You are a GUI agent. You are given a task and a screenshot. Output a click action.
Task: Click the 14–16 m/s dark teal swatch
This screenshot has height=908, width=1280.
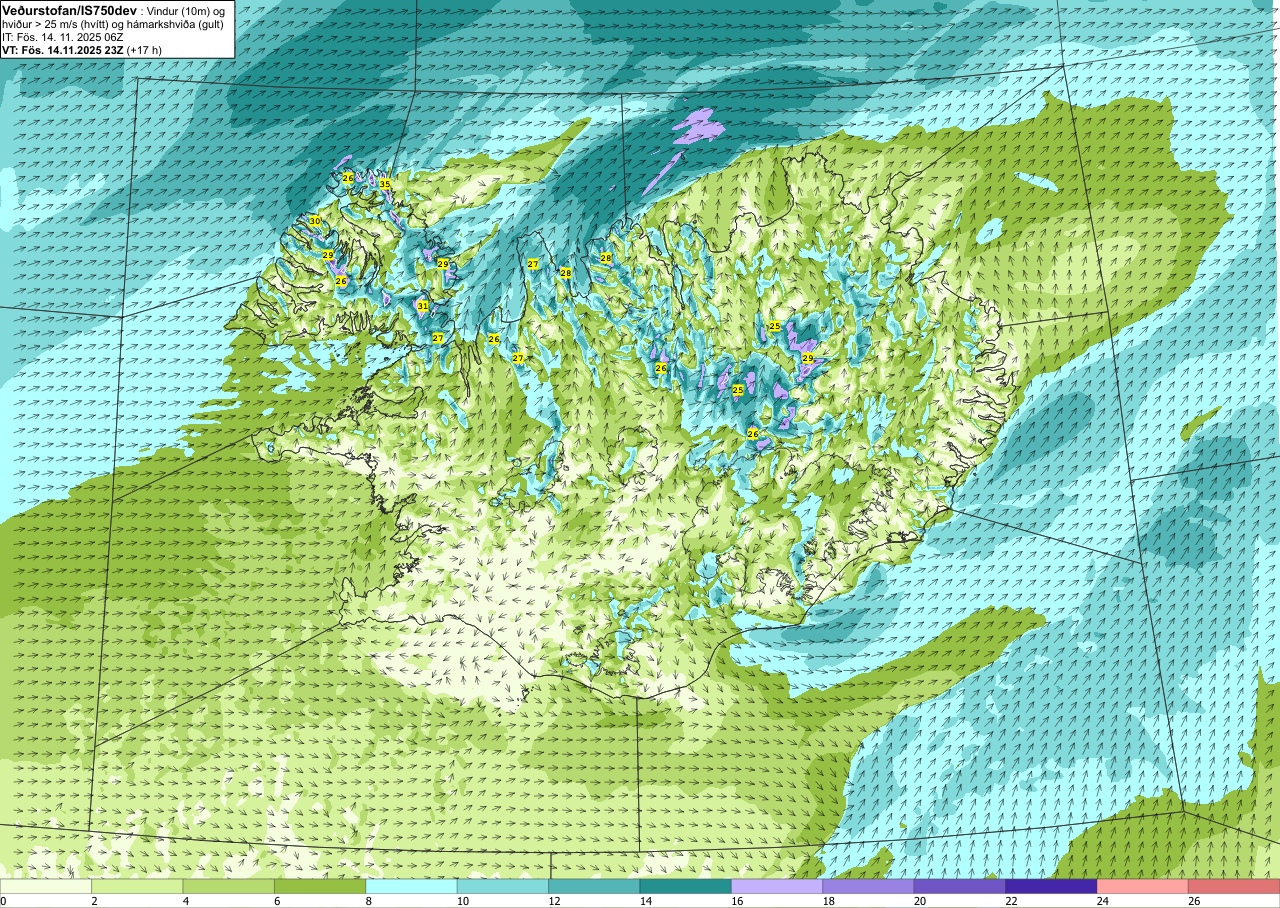coord(686,886)
